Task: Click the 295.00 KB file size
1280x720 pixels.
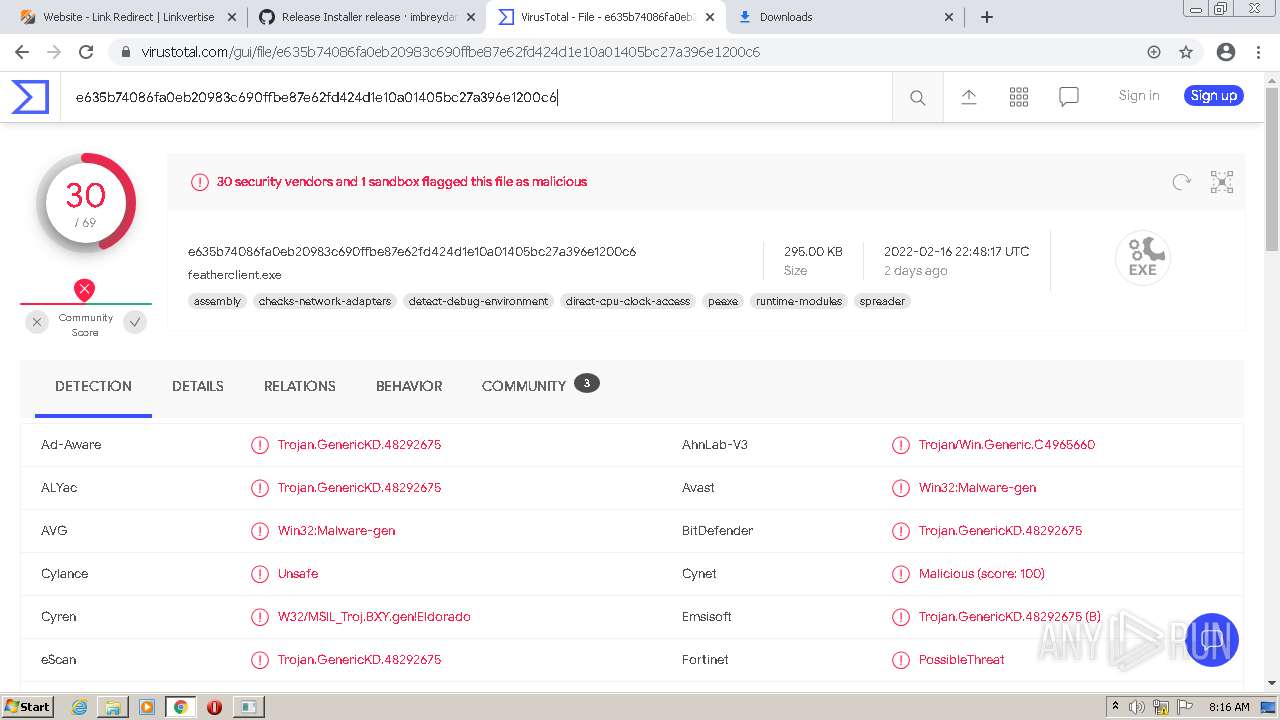Action: [813, 252]
